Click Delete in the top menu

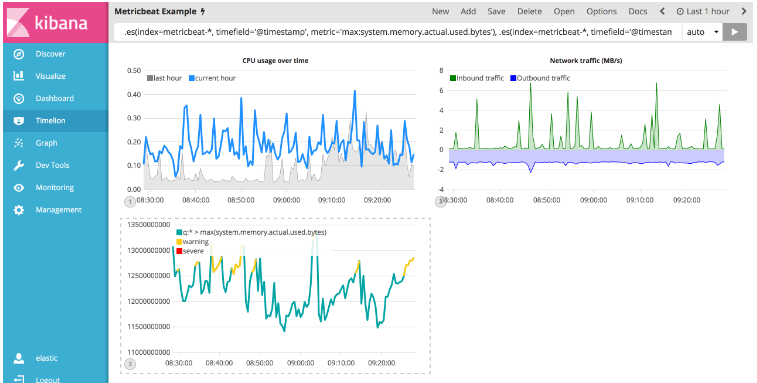(530, 11)
